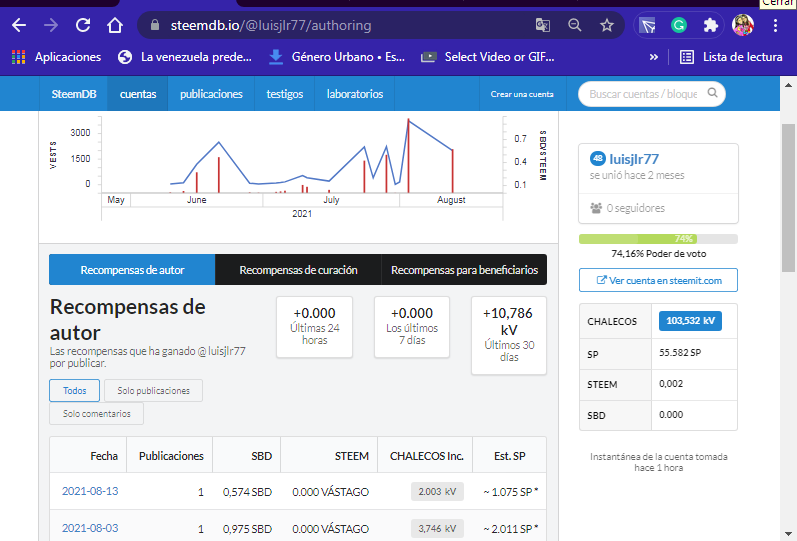Open the extensions puzzle icon
Screen dimensions: 797x541
coord(711,25)
